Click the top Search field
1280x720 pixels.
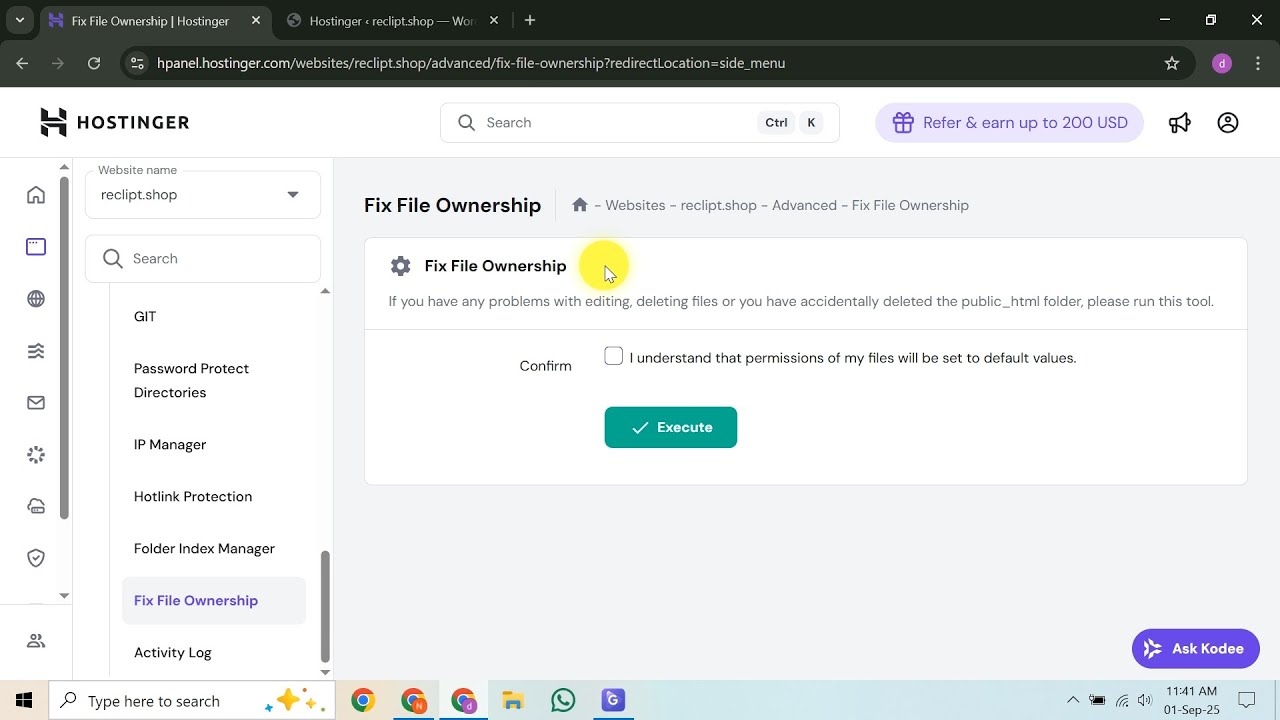tap(640, 122)
